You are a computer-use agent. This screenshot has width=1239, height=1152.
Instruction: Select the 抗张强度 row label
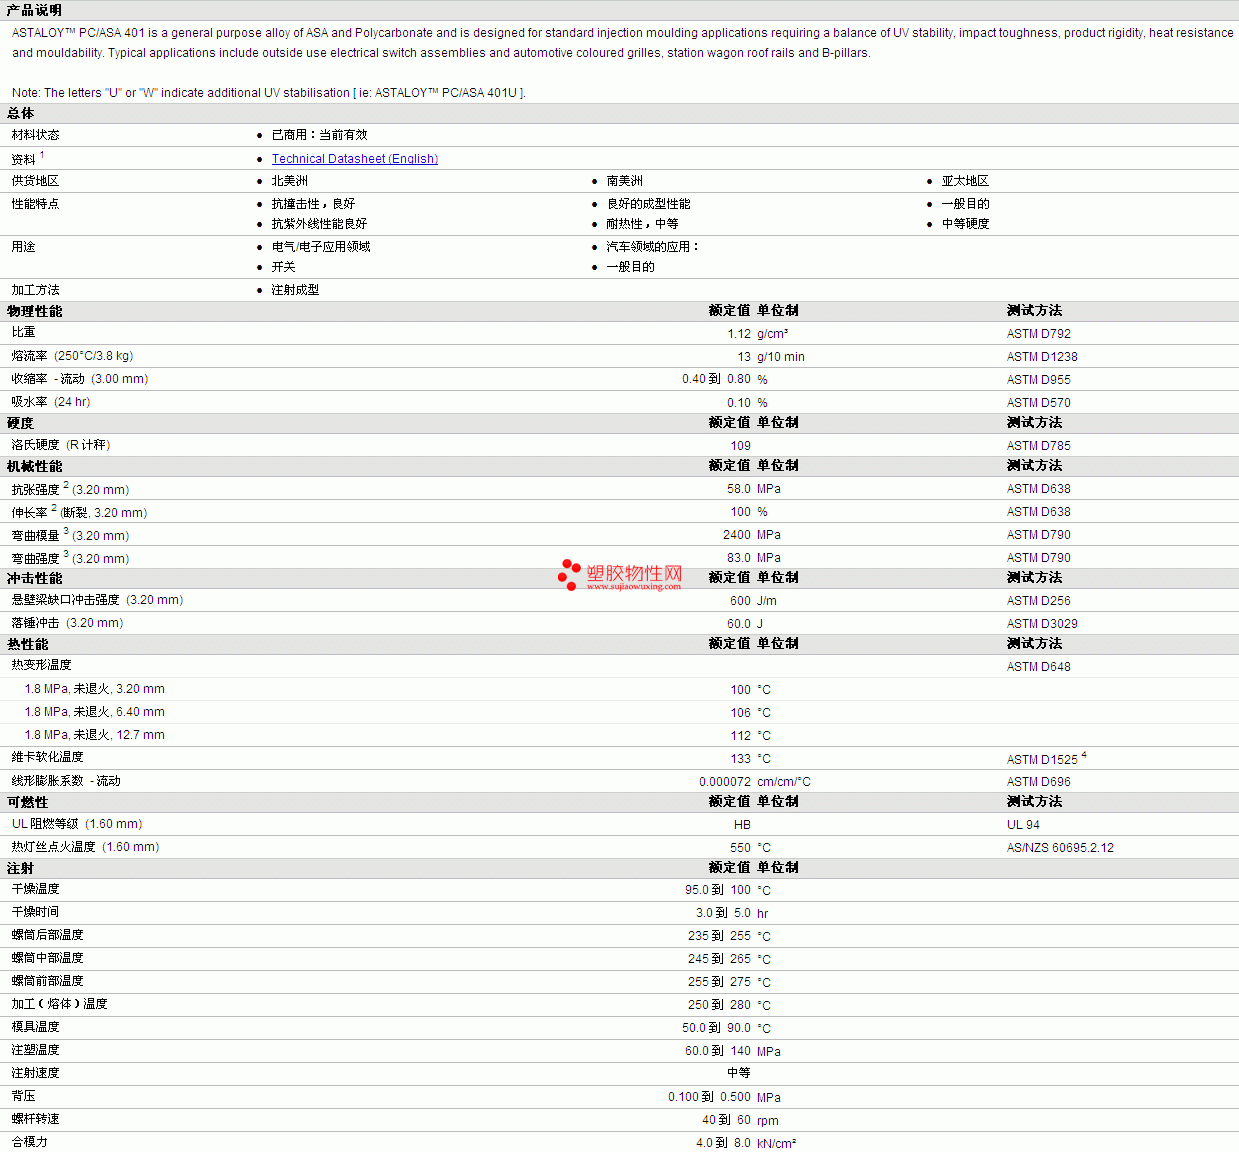70,489
